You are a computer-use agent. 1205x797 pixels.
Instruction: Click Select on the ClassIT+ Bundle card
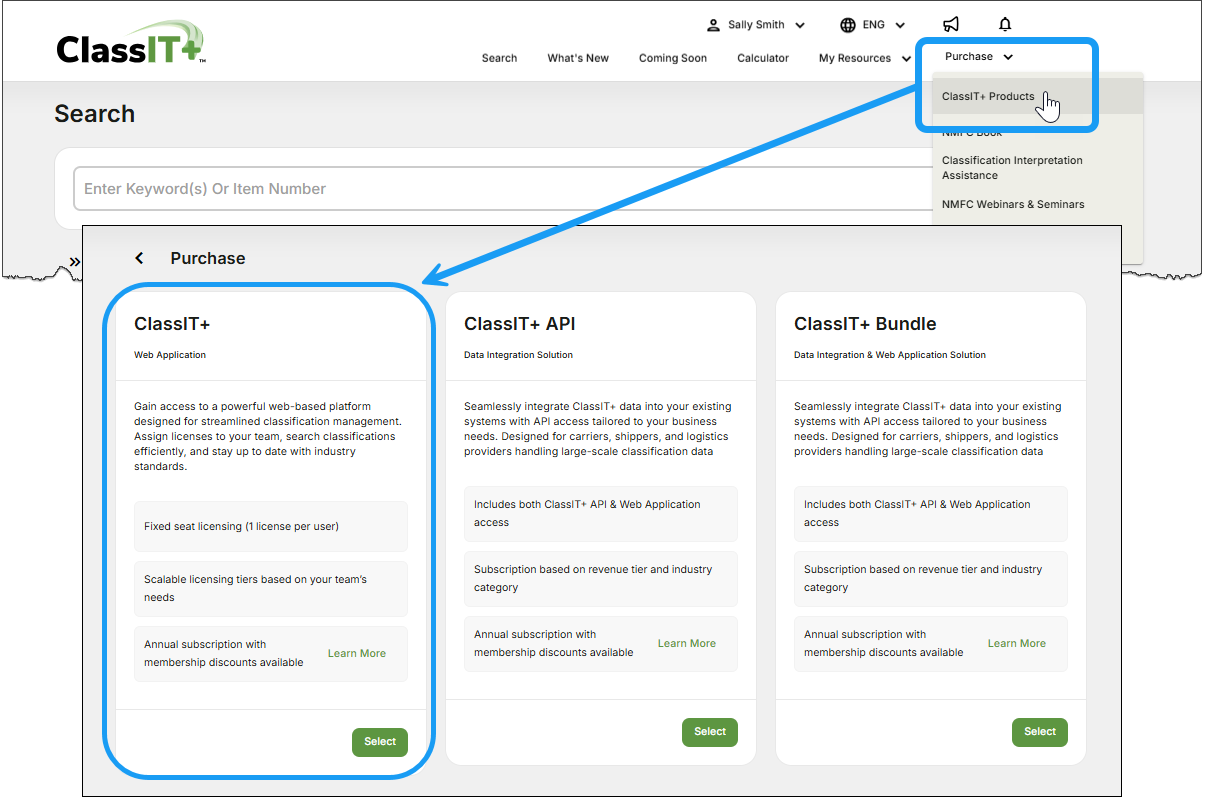point(1039,732)
